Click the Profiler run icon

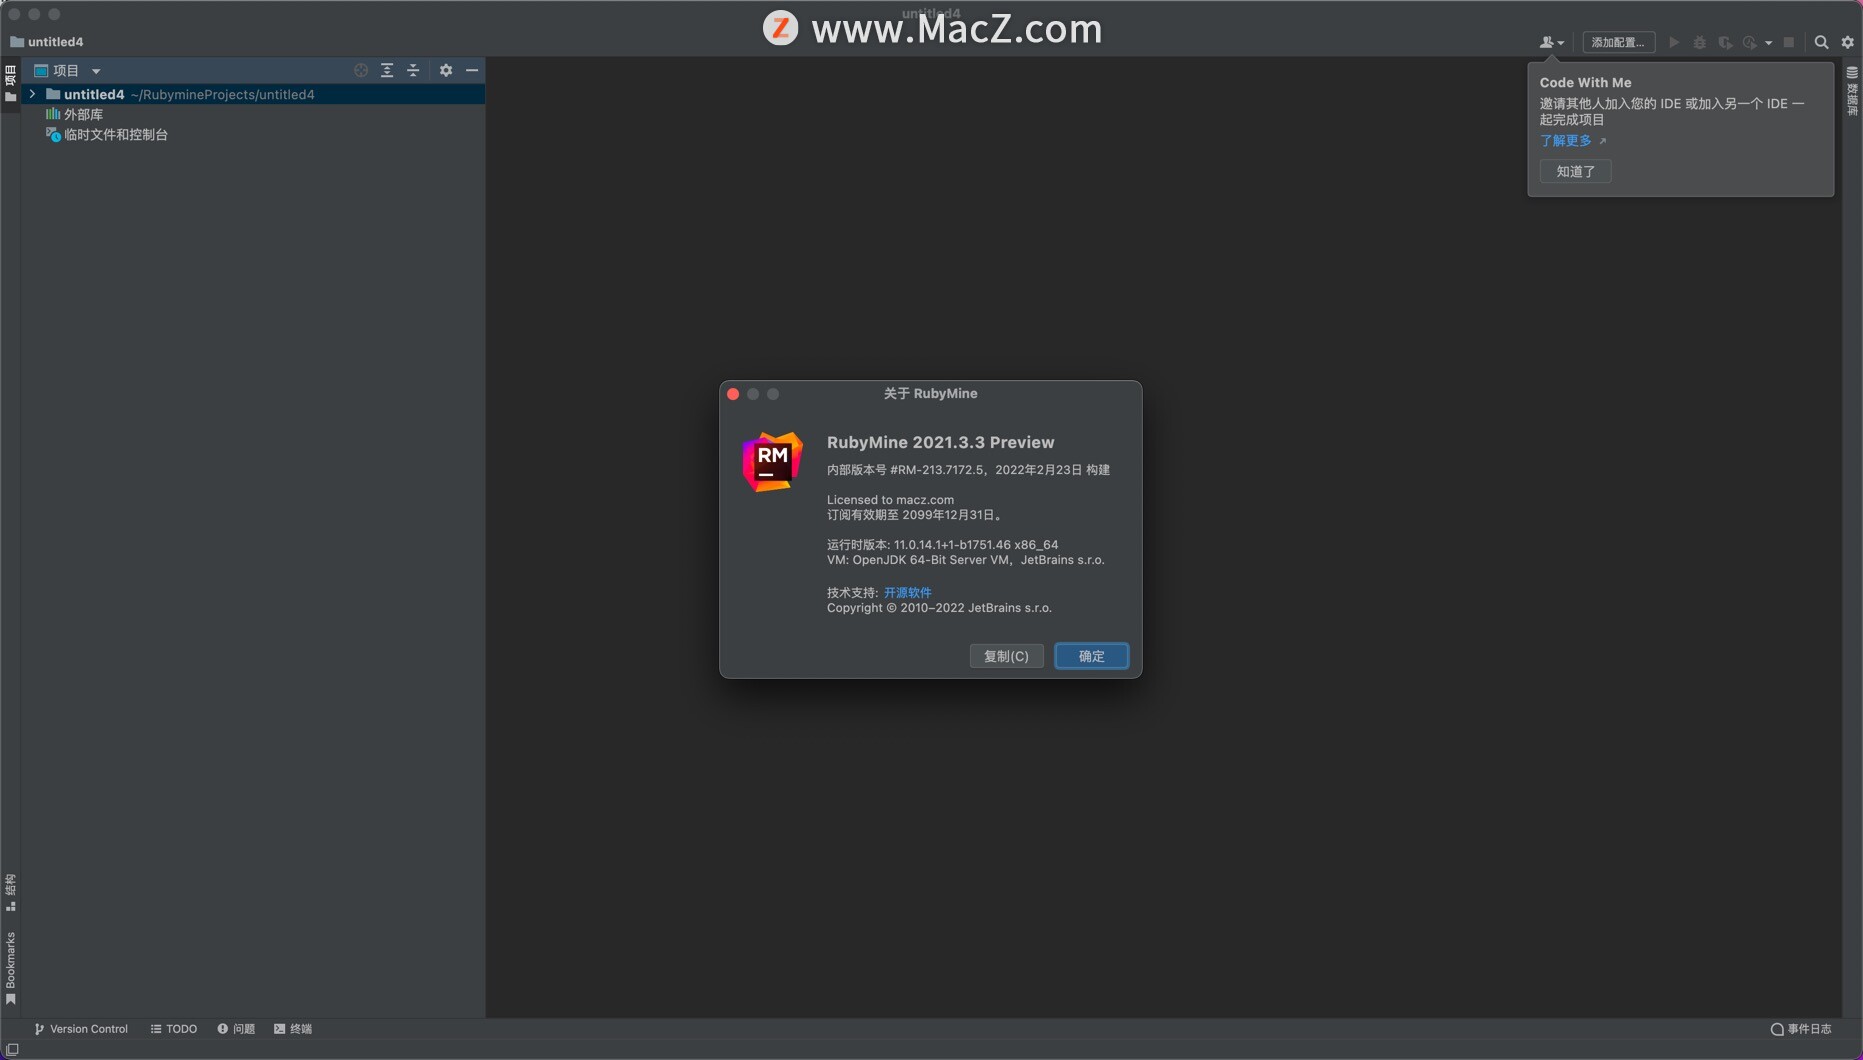1750,42
